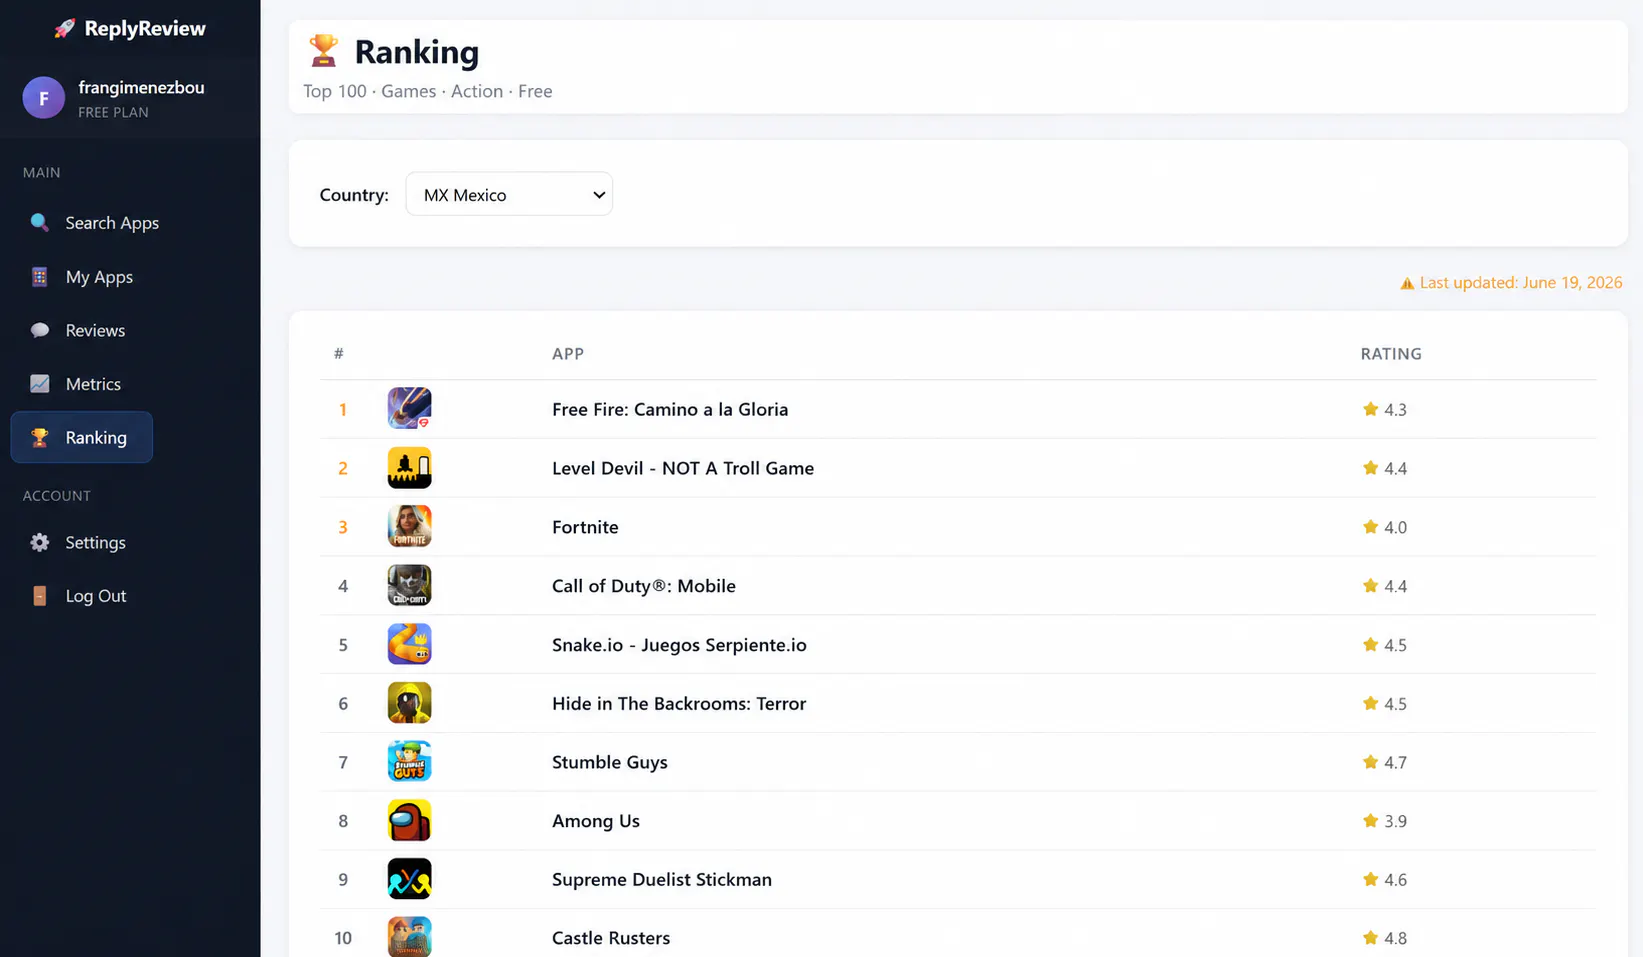The height and width of the screenshot is (957, 1643).
Task: Click the 4.8 rating for Castle Rusters
Action: [1396, 938]
